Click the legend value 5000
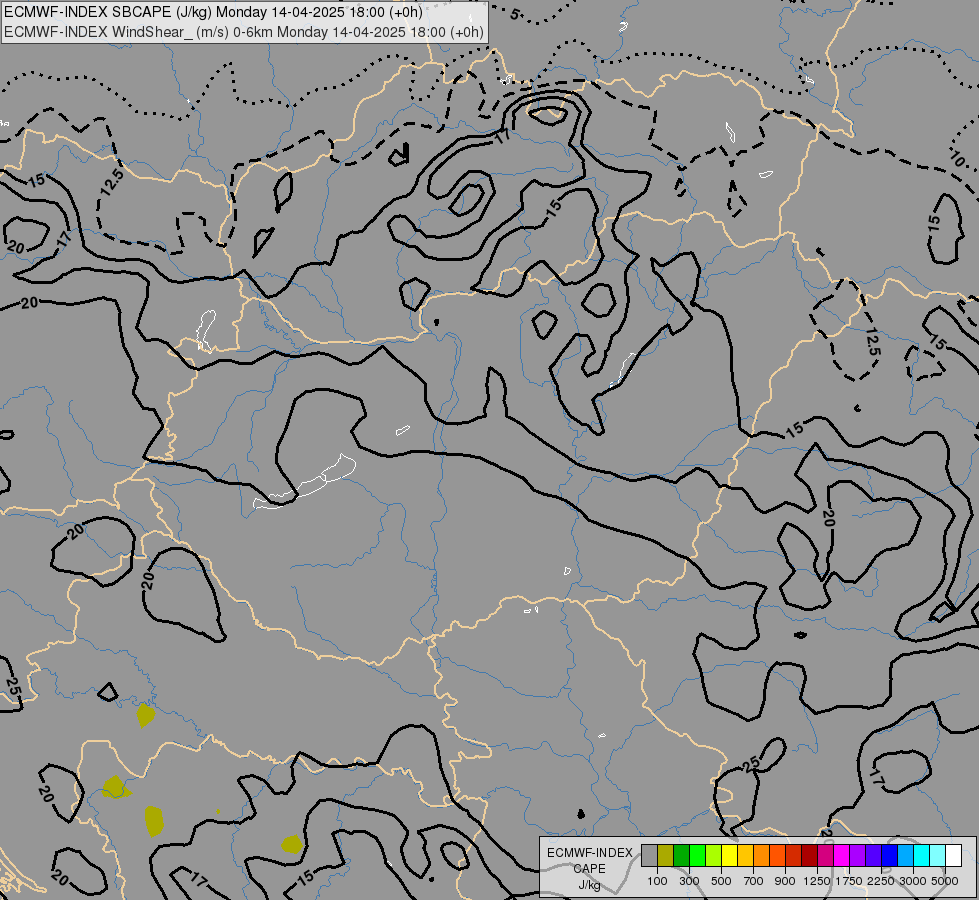The height and width of the screenshot is (900, 979). point(945,881)
